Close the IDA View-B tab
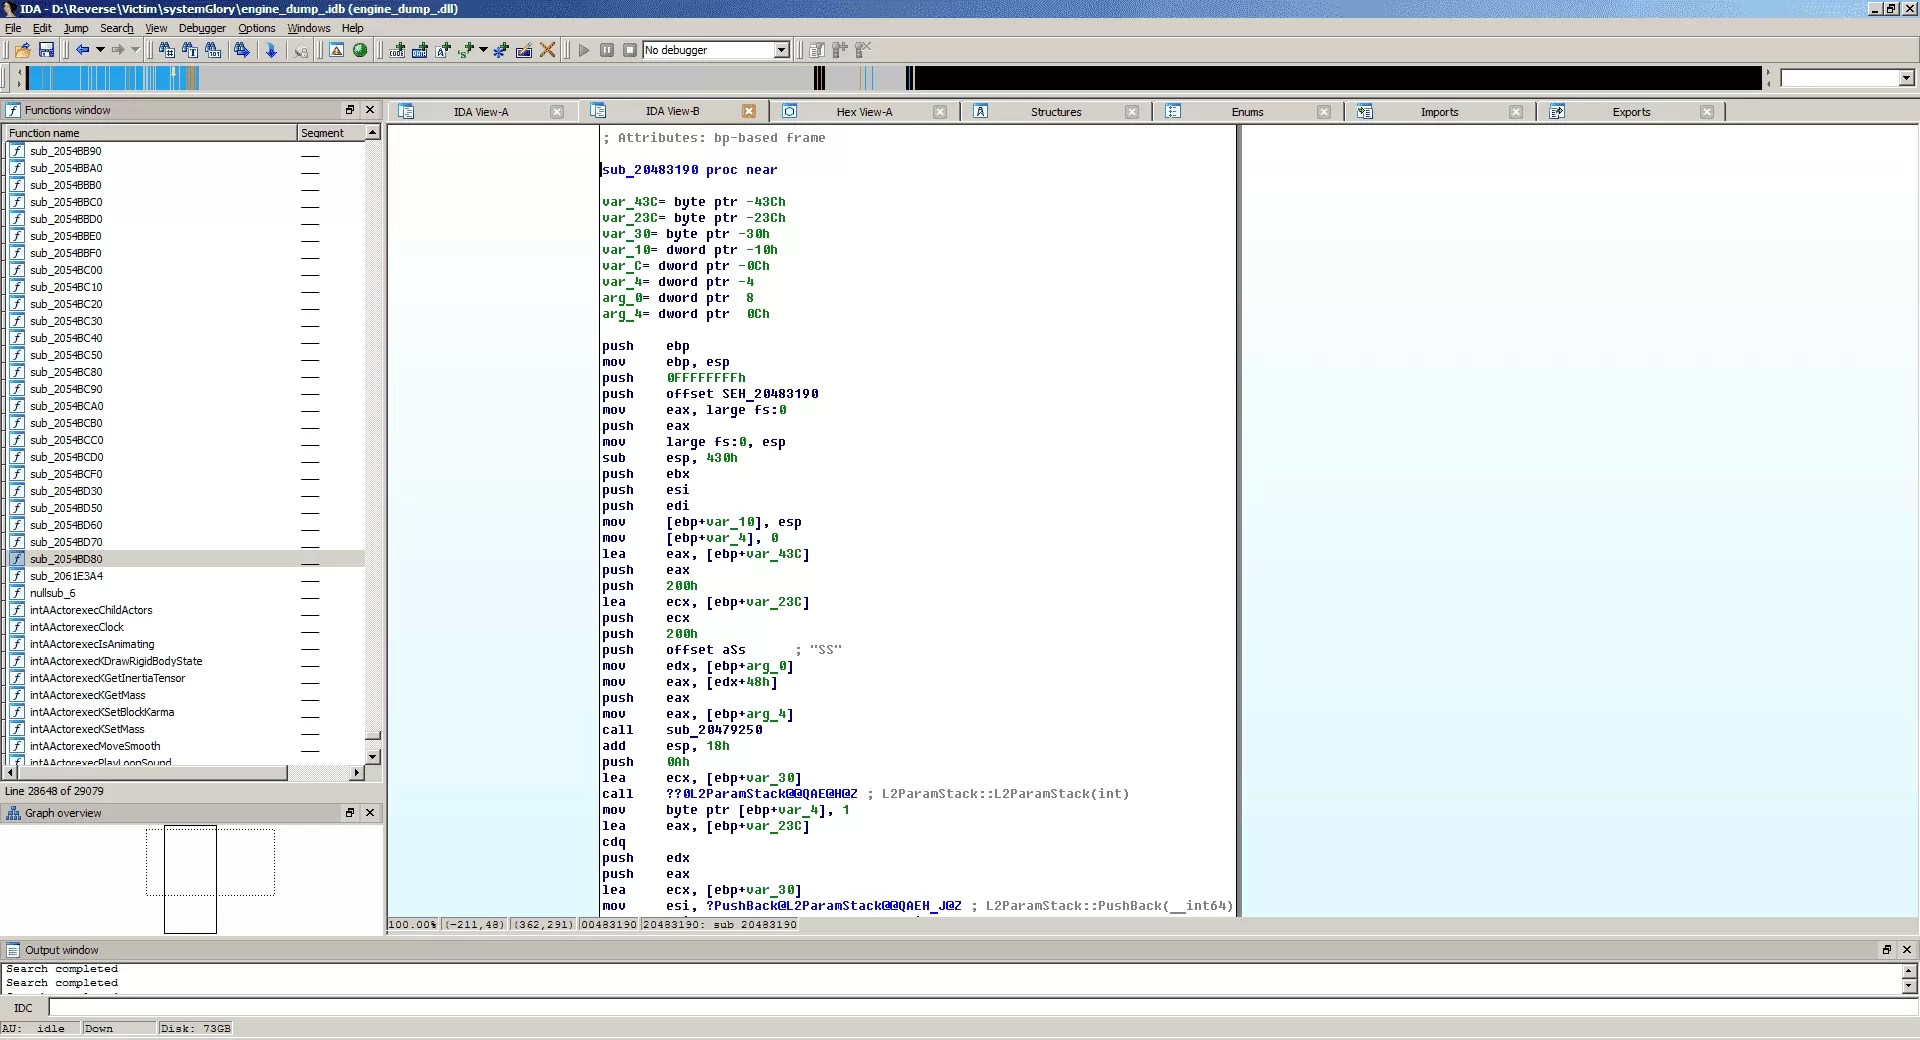This screenshot has width=1920, height=1040. [x=749, y=111]
